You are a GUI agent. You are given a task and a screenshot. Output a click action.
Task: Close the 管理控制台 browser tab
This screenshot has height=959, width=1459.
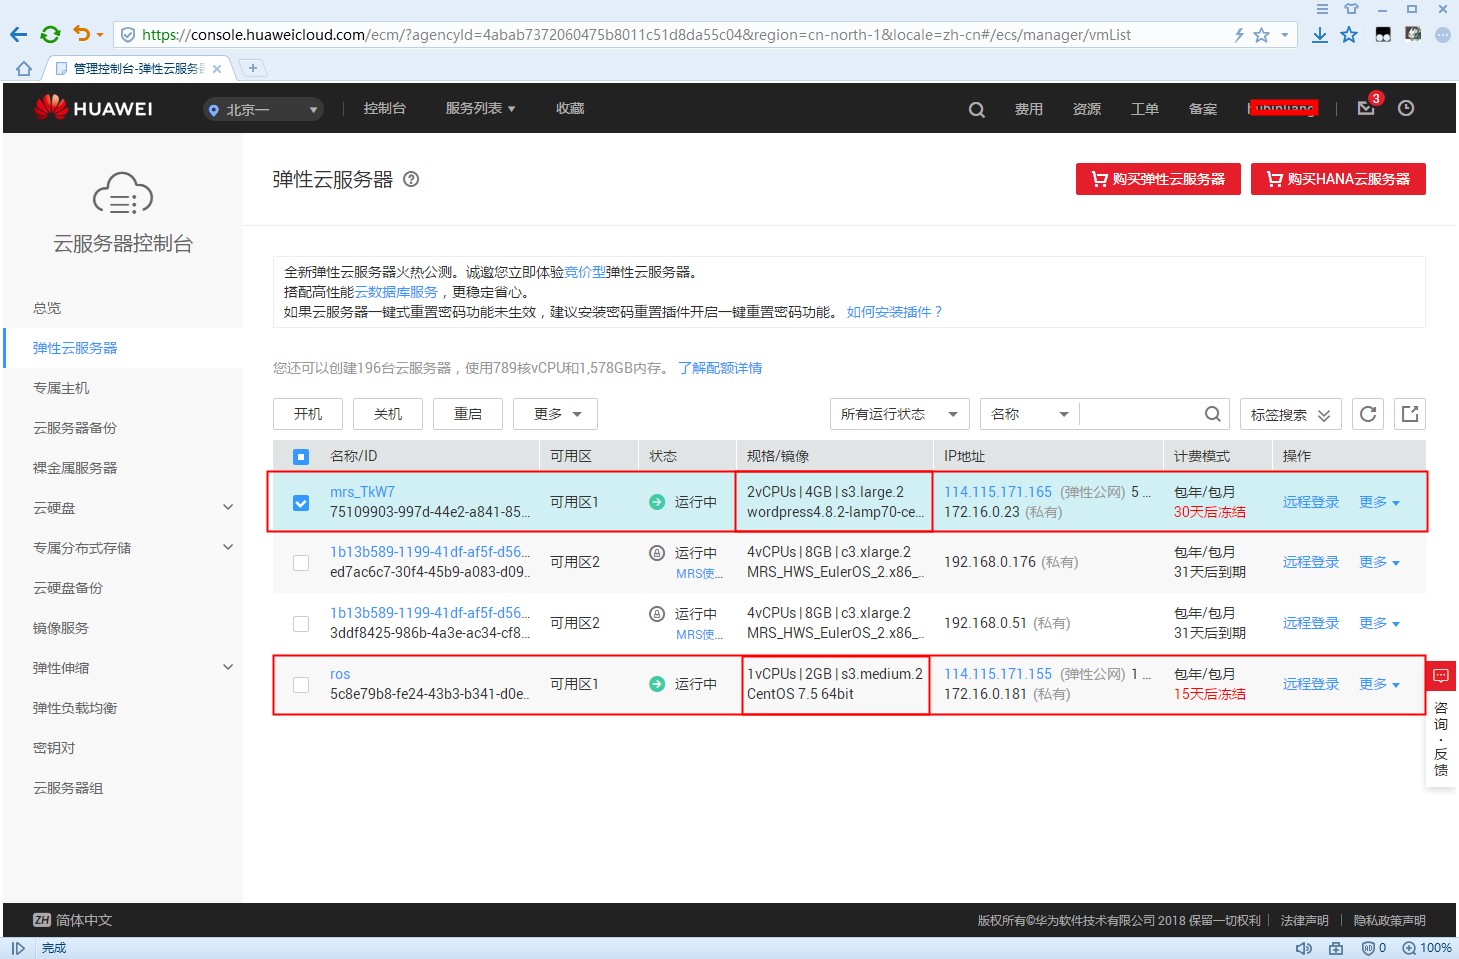pos(217,69)
